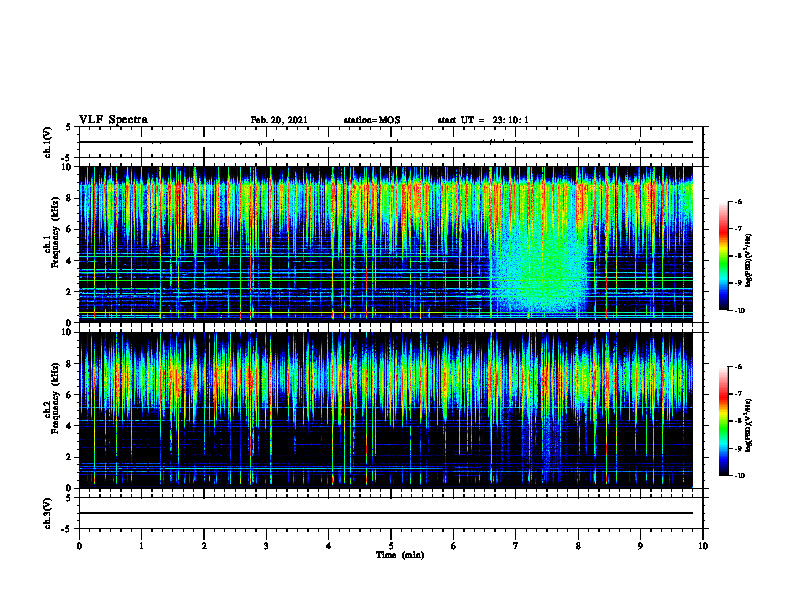Click time axis tick label "0"
This screenshot has height=612, width=792.
79,546
